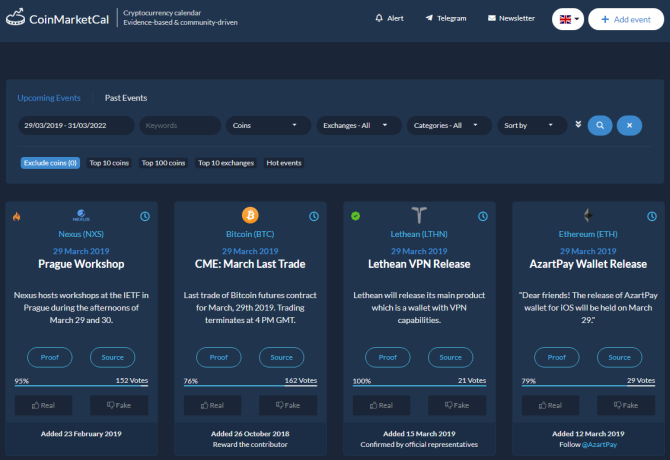Open the language flag dropdown
The width and height of the screenshot is (670, 460).
pyautogui.click(x=568, y=19)
